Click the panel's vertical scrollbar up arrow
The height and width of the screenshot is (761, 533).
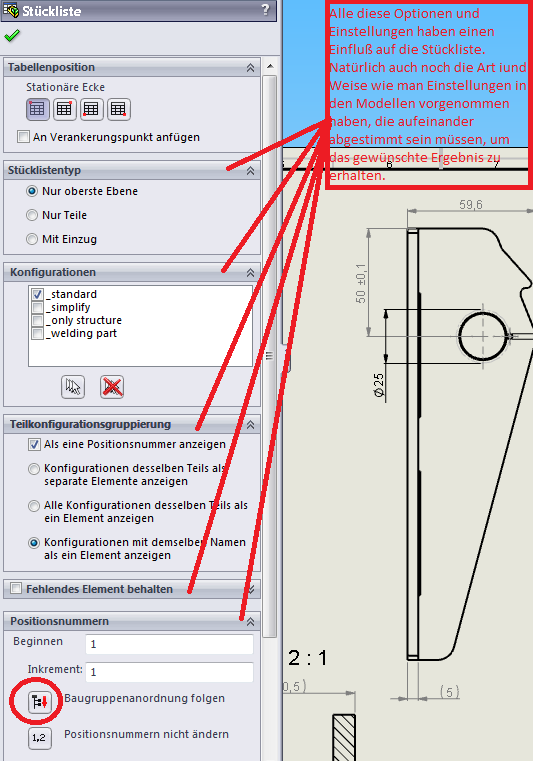click(x=270, y=66)
